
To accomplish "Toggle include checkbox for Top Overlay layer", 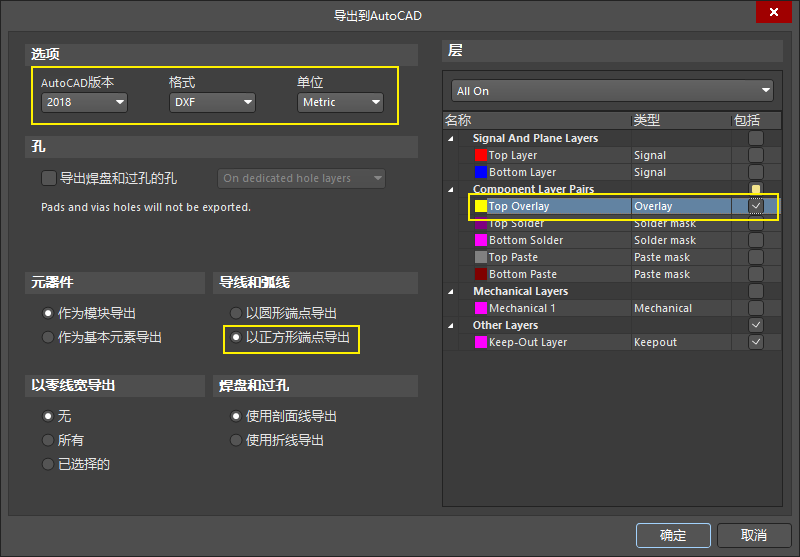I will pos(756,207).
